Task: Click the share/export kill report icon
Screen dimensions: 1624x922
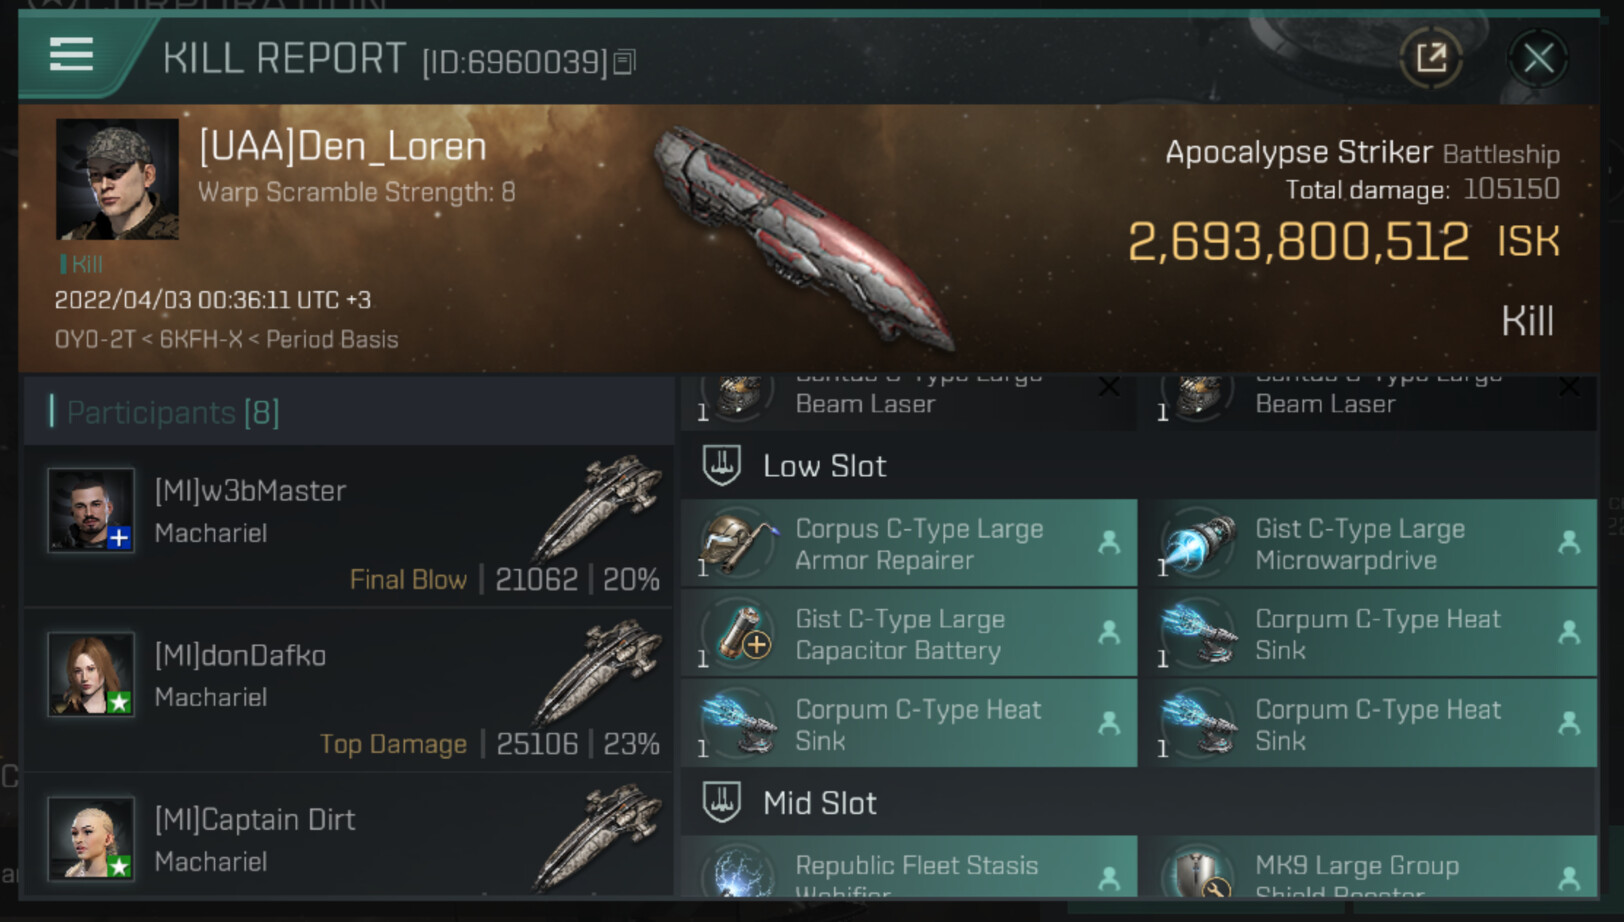Action: pyautogui.click(x=1431, y=58)
